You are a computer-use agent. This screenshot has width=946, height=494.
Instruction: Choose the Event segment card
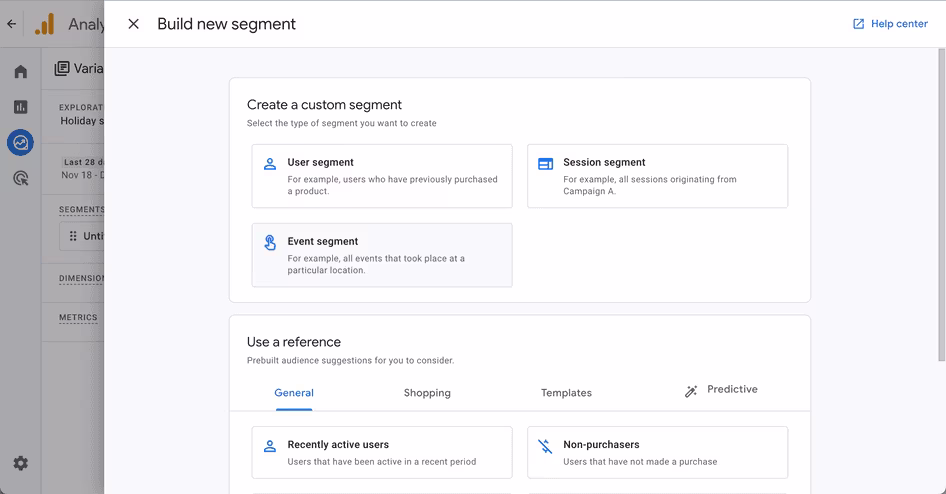click(x=382, y=255)
